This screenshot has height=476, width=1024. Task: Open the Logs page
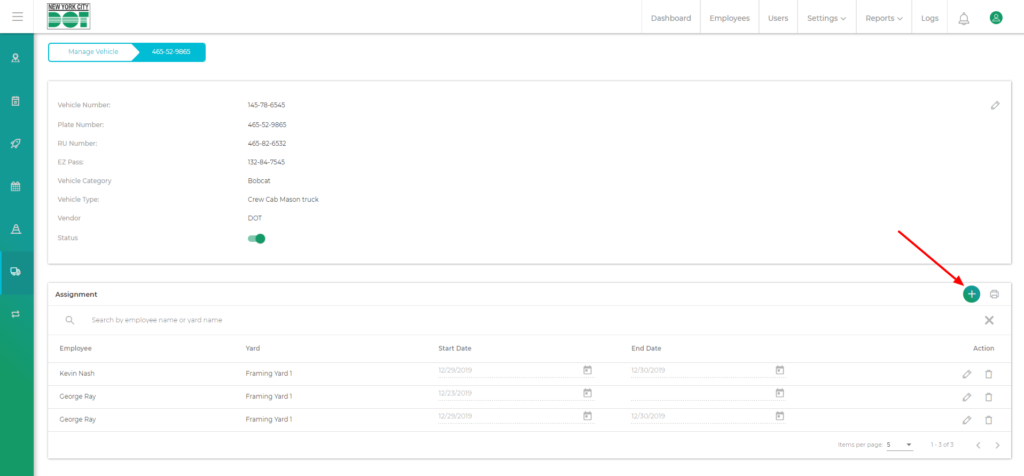tap(929, 18)
